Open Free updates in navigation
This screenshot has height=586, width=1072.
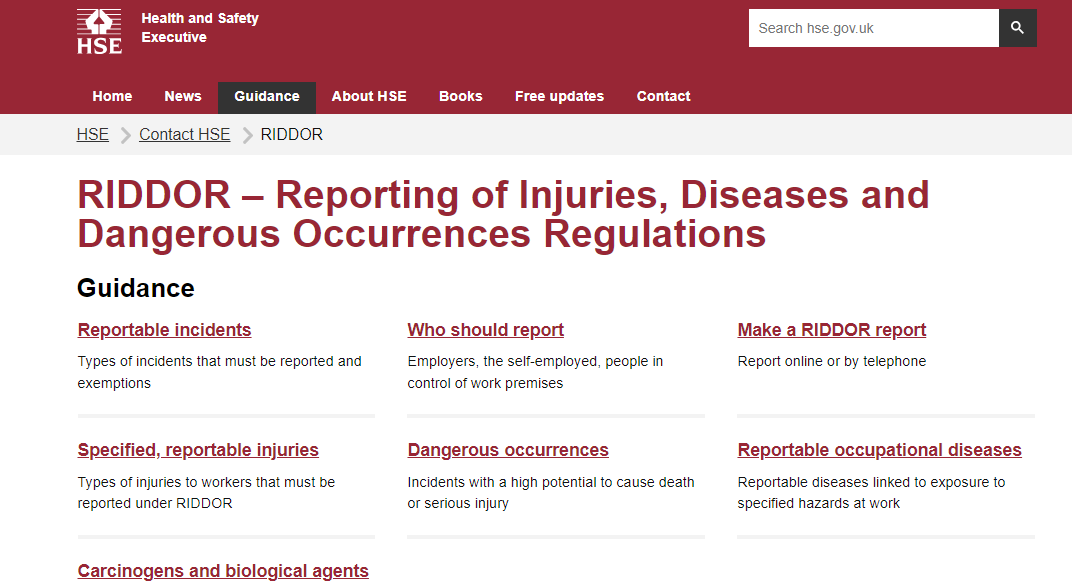coord(559,96)
